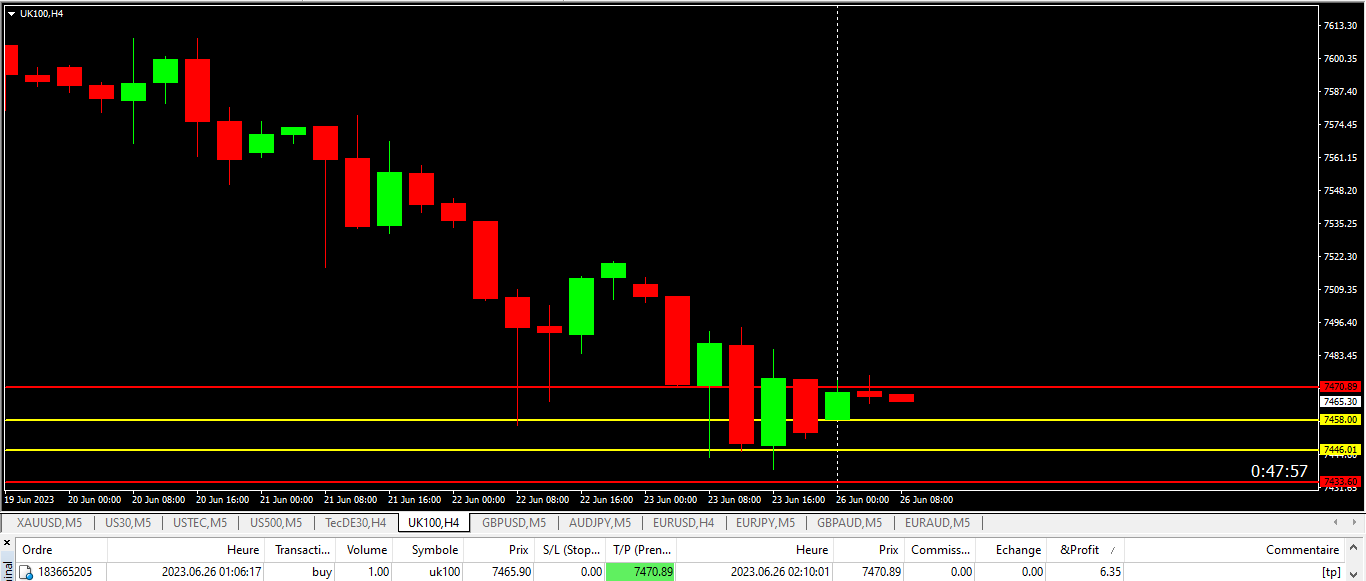Open the USTEC,M5 chart tab

[x=200, y=523]
